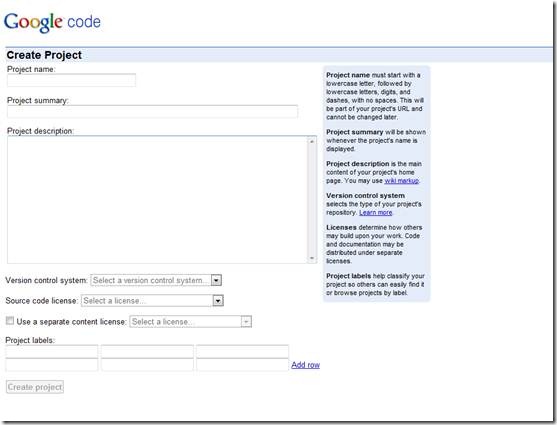
Task: Click into the Project summary field
Action: (152, 112)
